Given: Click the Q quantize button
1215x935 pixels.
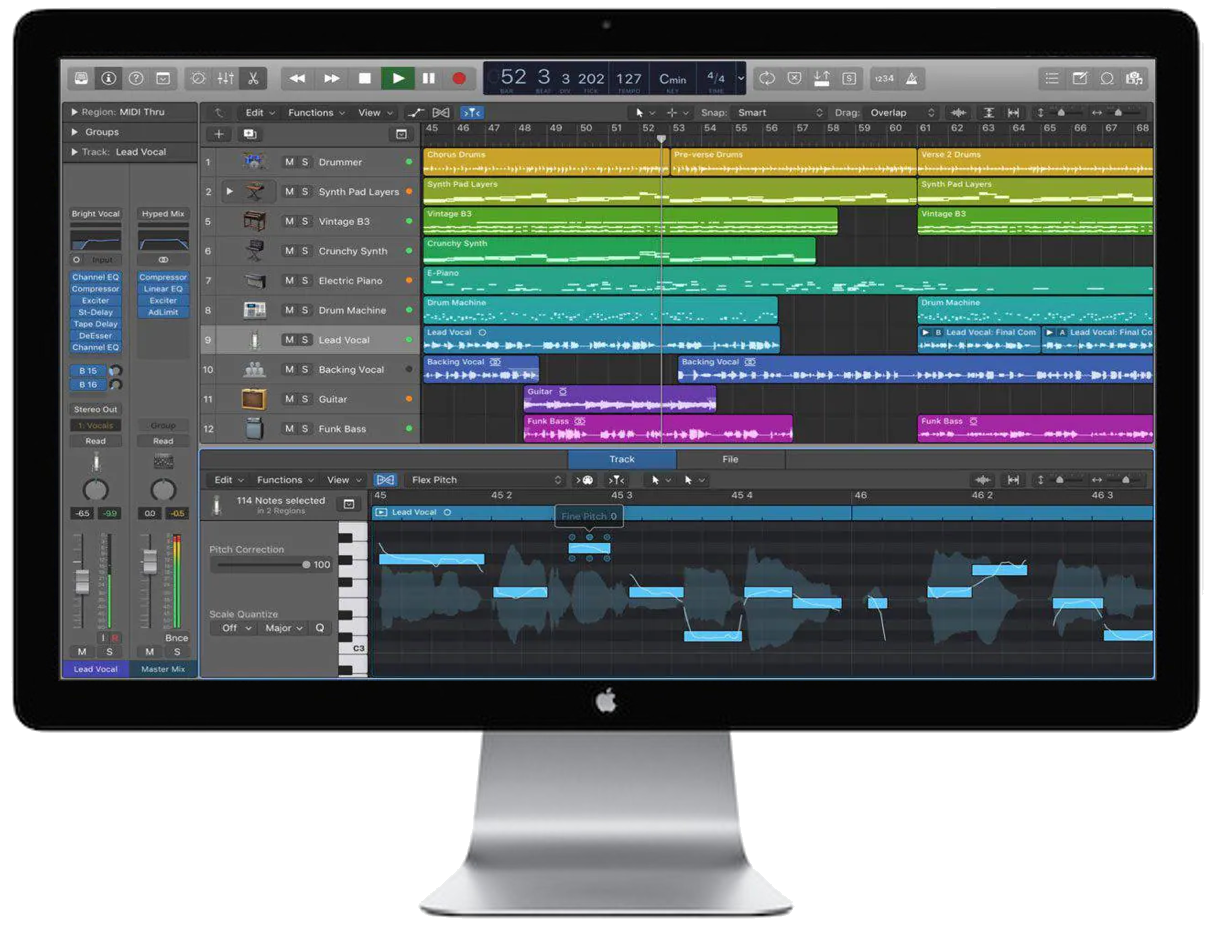Looking at the screenshot, I should point(320,628).
